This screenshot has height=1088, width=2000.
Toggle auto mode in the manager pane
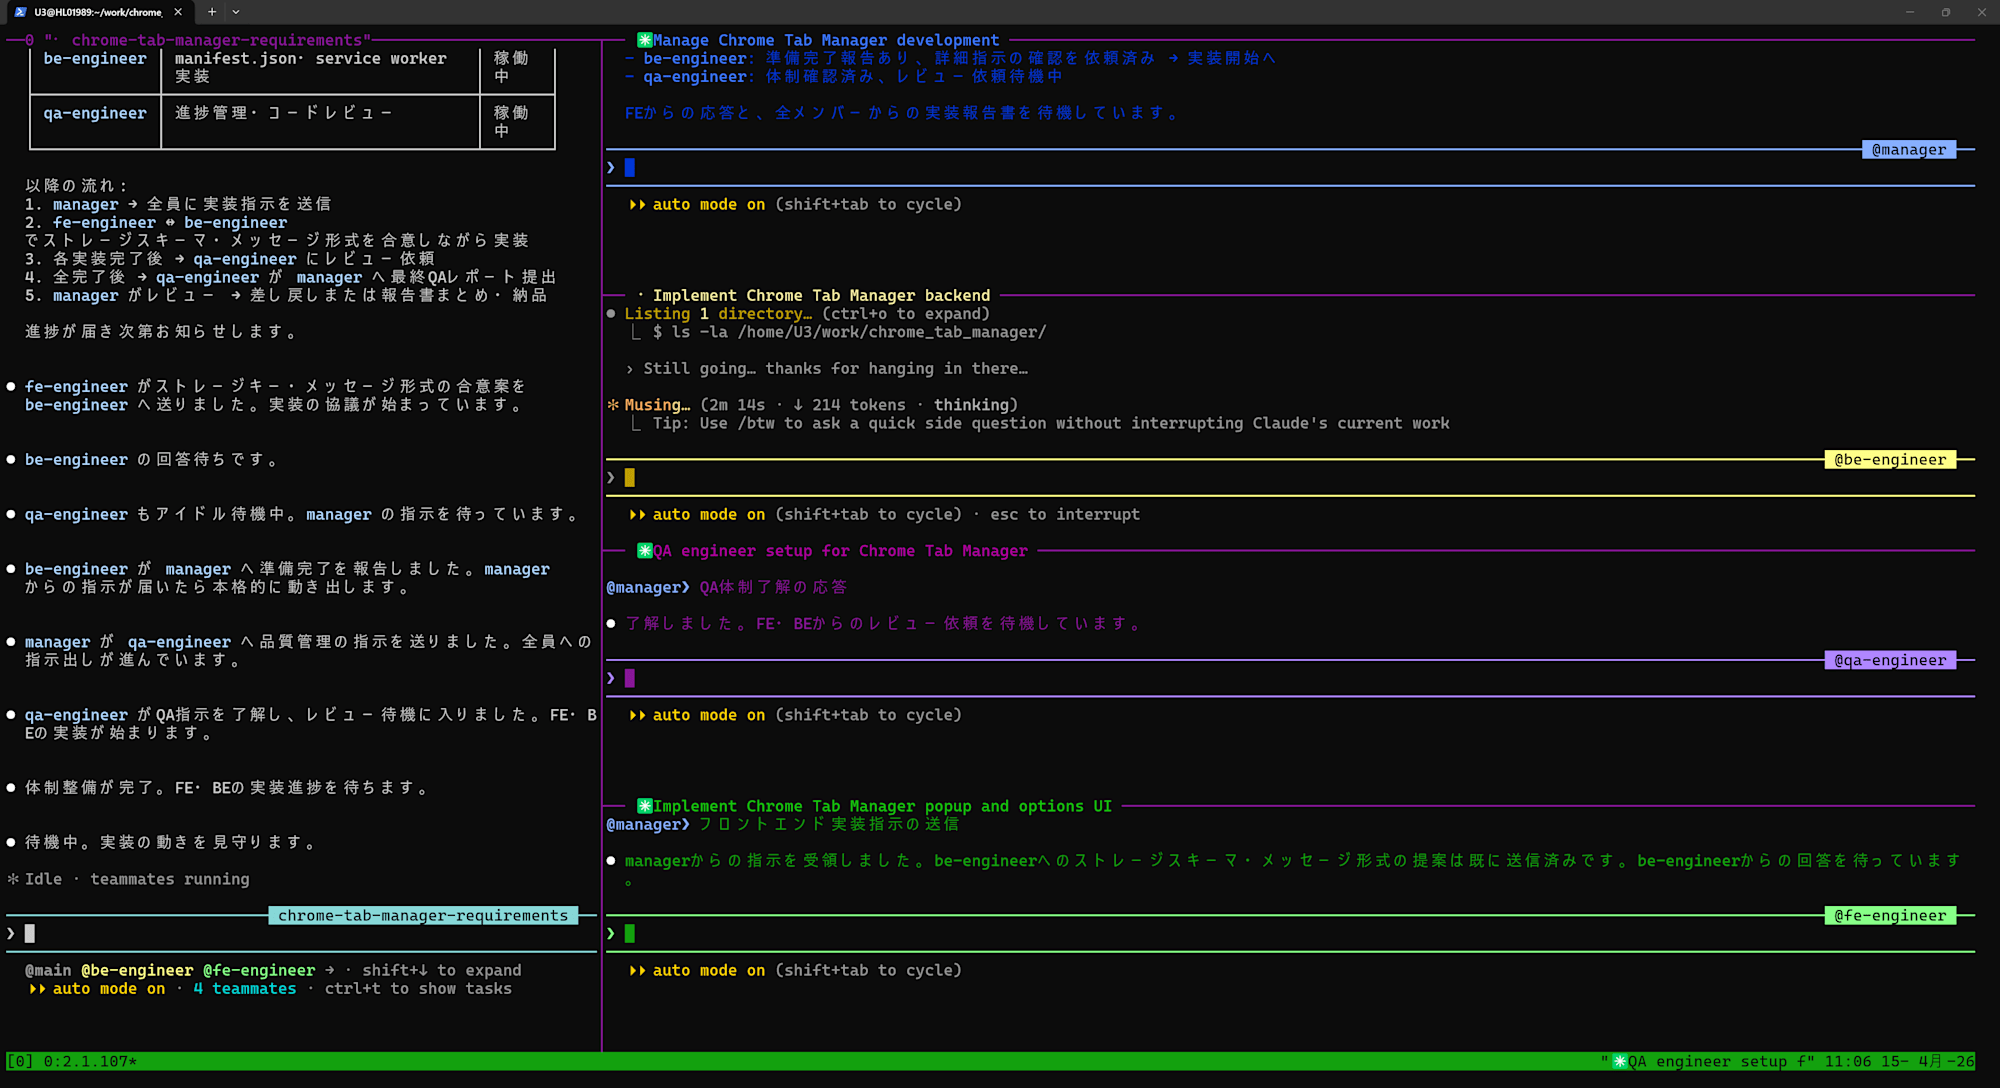click(707, 204)
